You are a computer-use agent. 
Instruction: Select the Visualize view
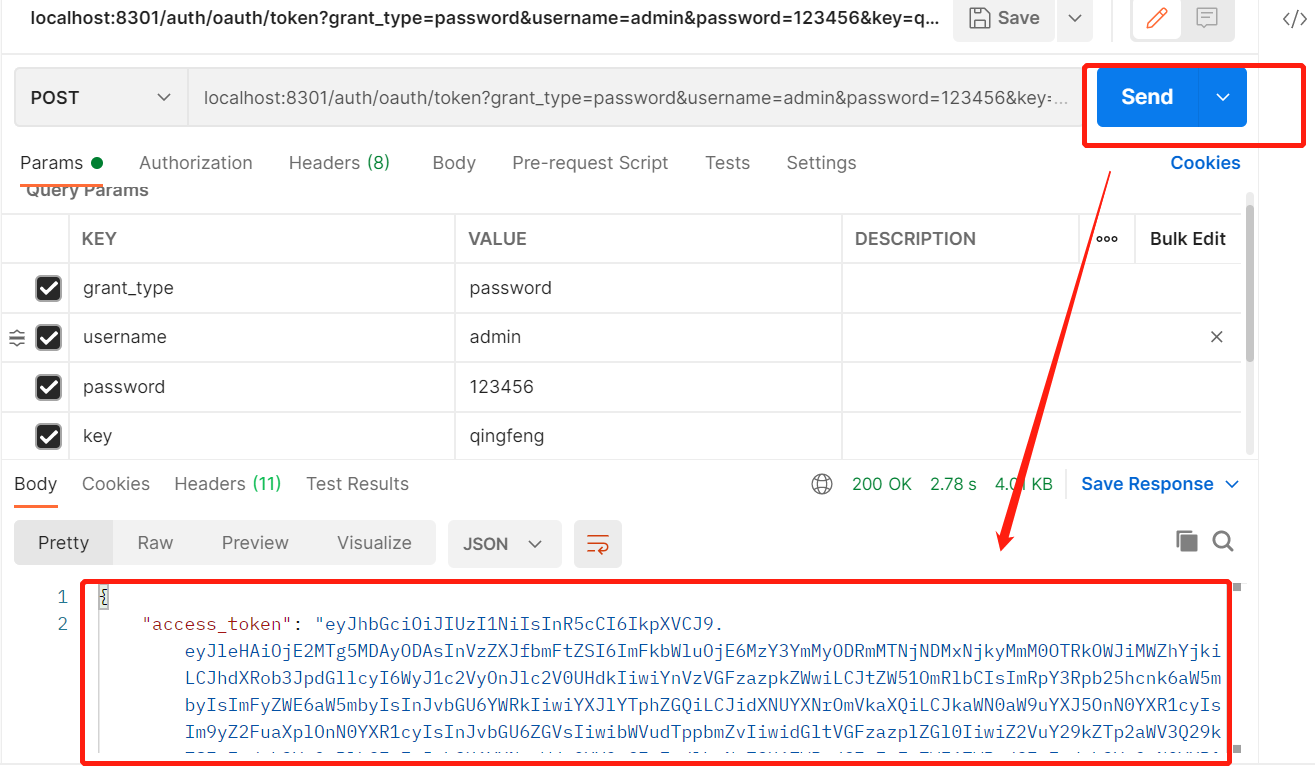point(374,543)
